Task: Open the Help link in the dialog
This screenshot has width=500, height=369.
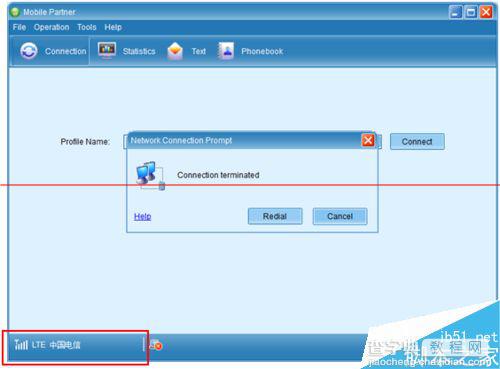Action: coord(142,217)
